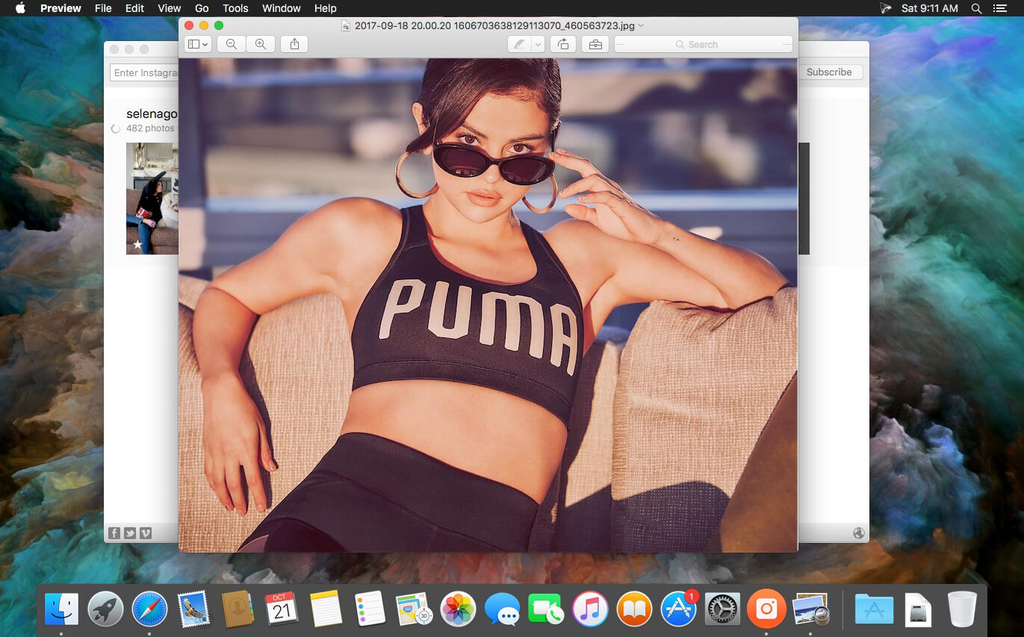1024x637 pixels.
Task: Open the View menu in menu bar
Action: tap(169, 8)
